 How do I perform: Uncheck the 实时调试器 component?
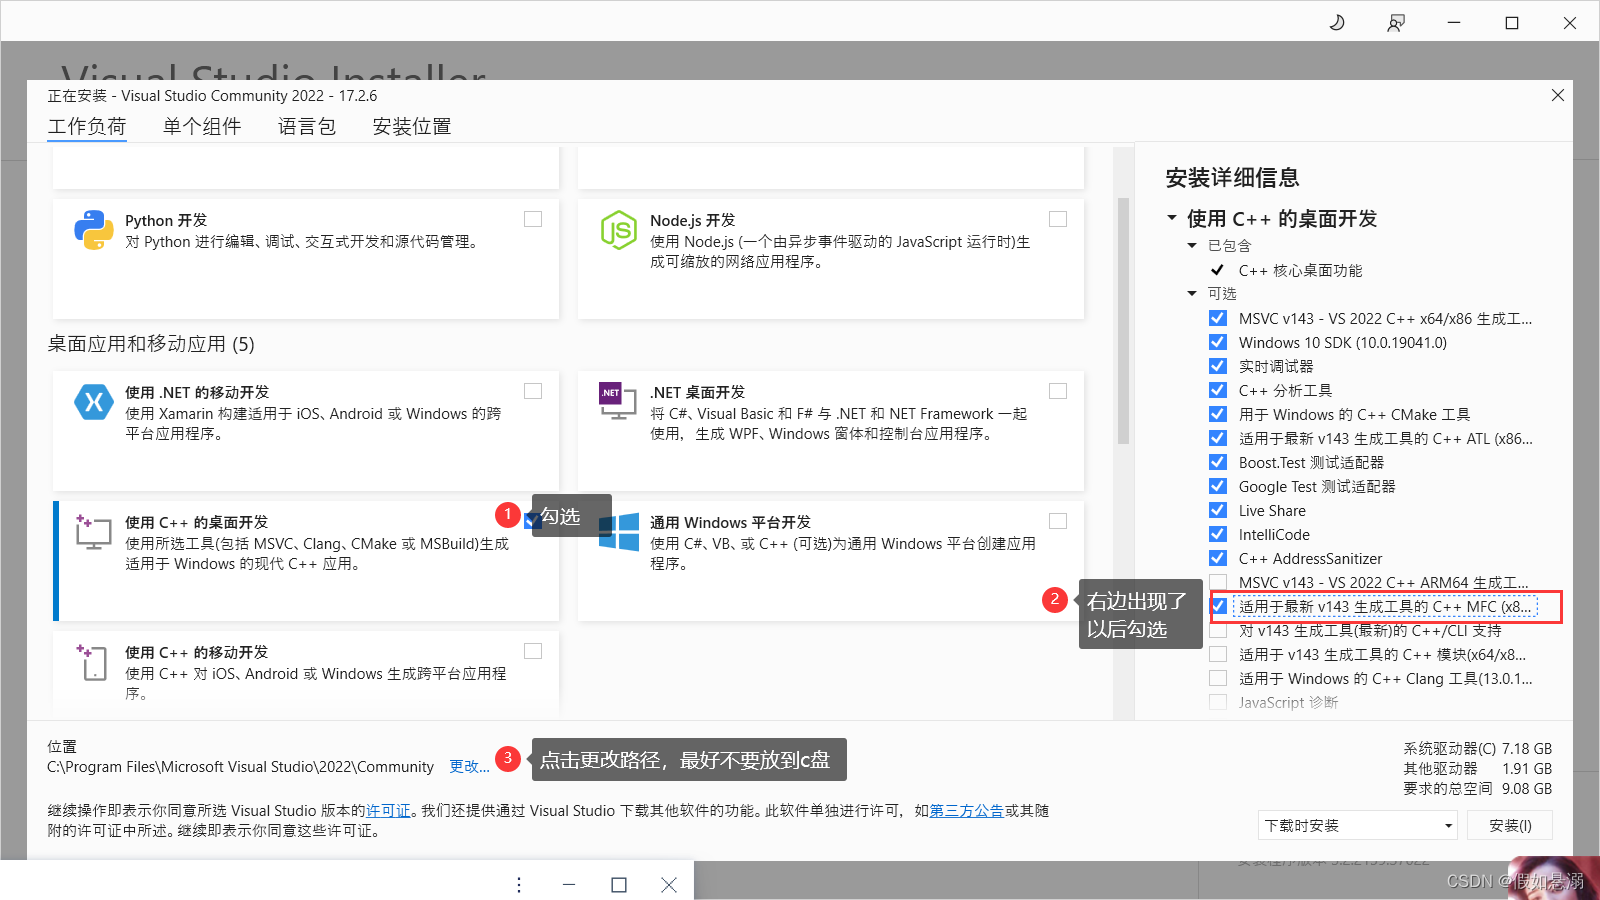point(1218,366)
